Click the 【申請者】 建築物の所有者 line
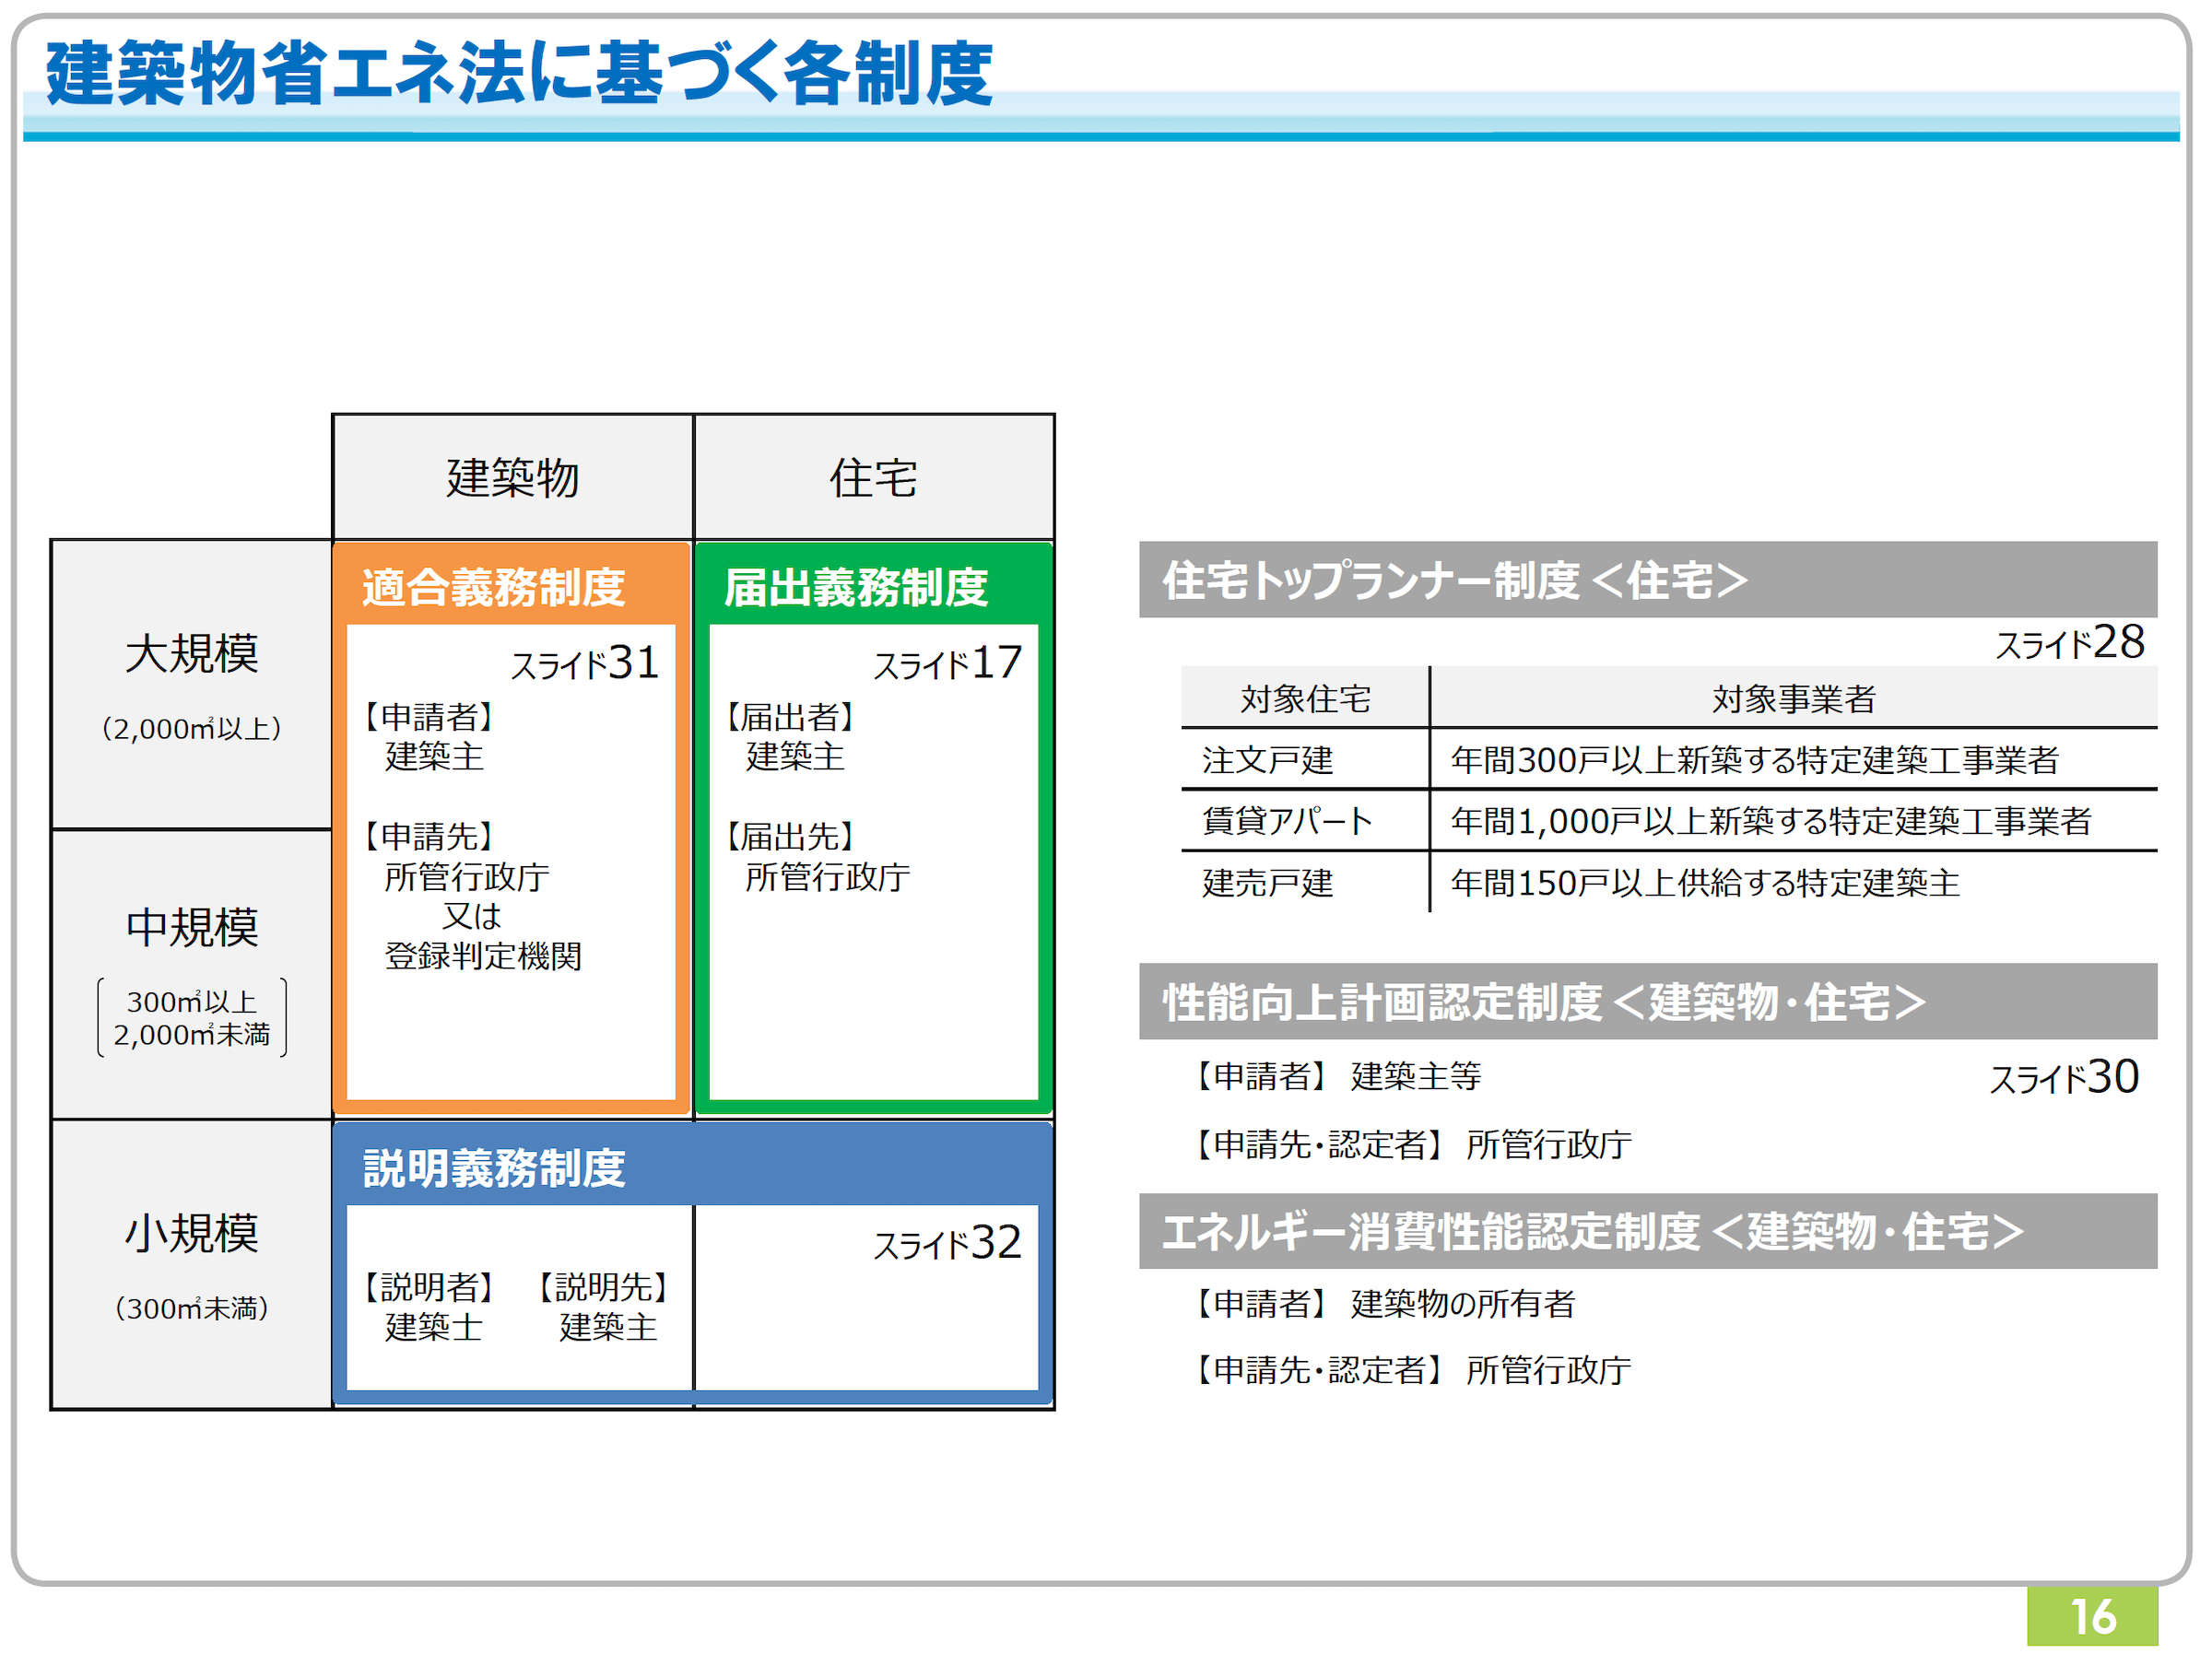 coord(1385,1305)
